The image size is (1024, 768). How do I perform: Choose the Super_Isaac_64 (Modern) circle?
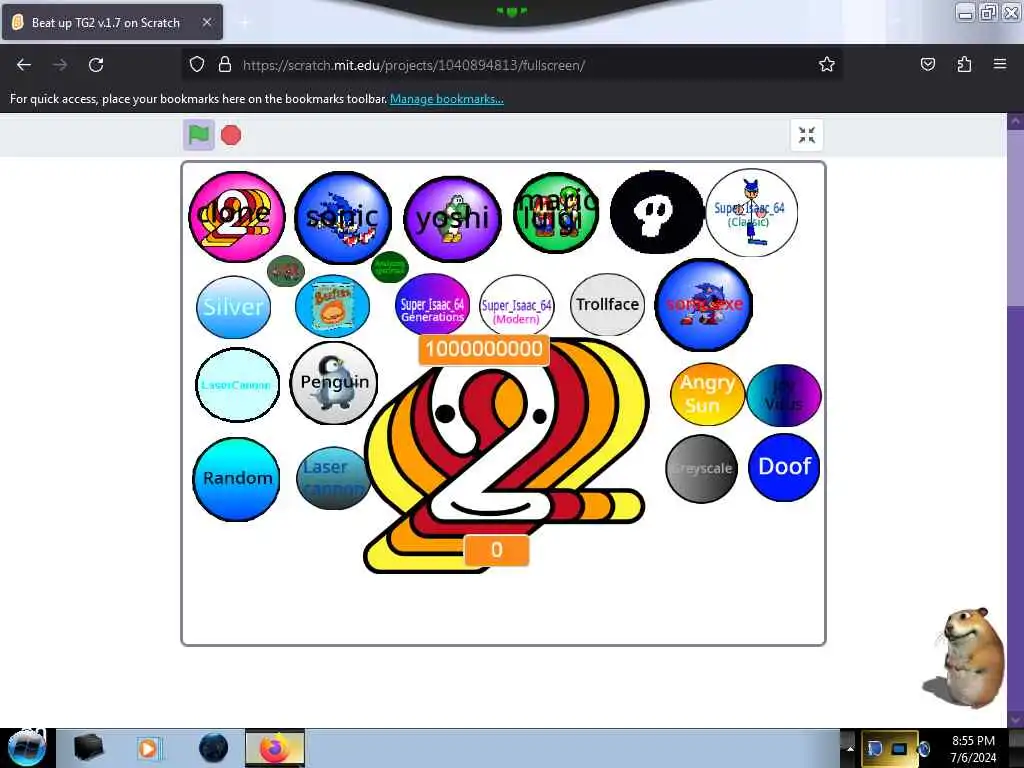coord(517,306)
